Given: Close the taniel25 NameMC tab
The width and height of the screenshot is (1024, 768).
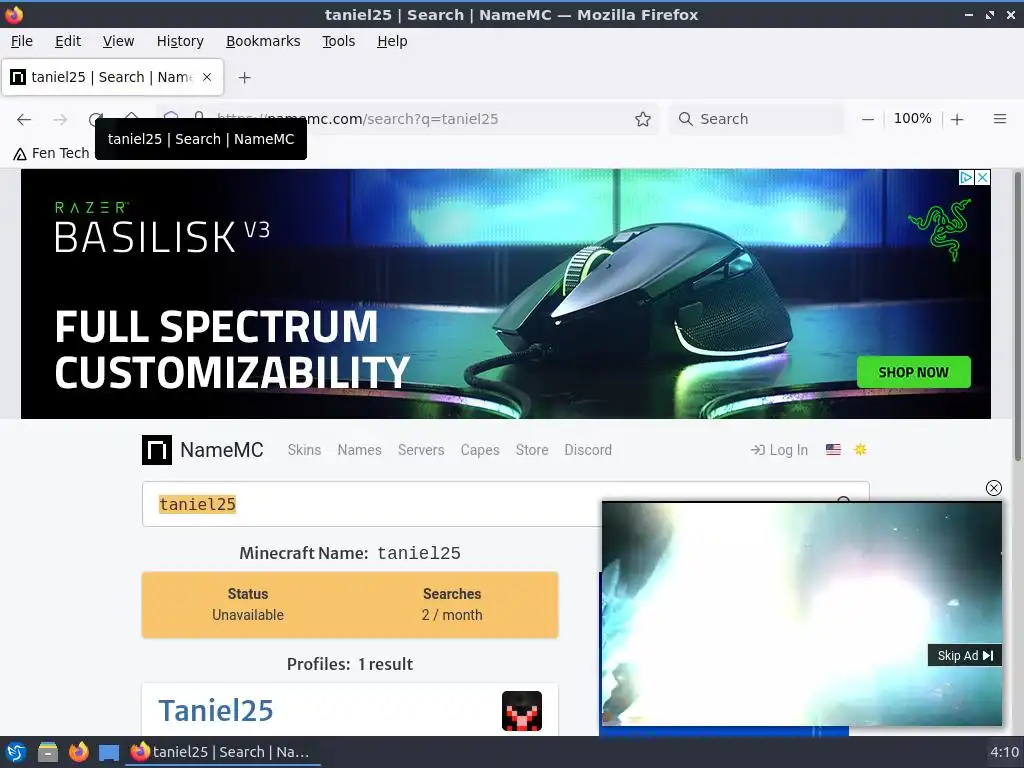Looking at the screenshot, I should (x=207, y=77).
